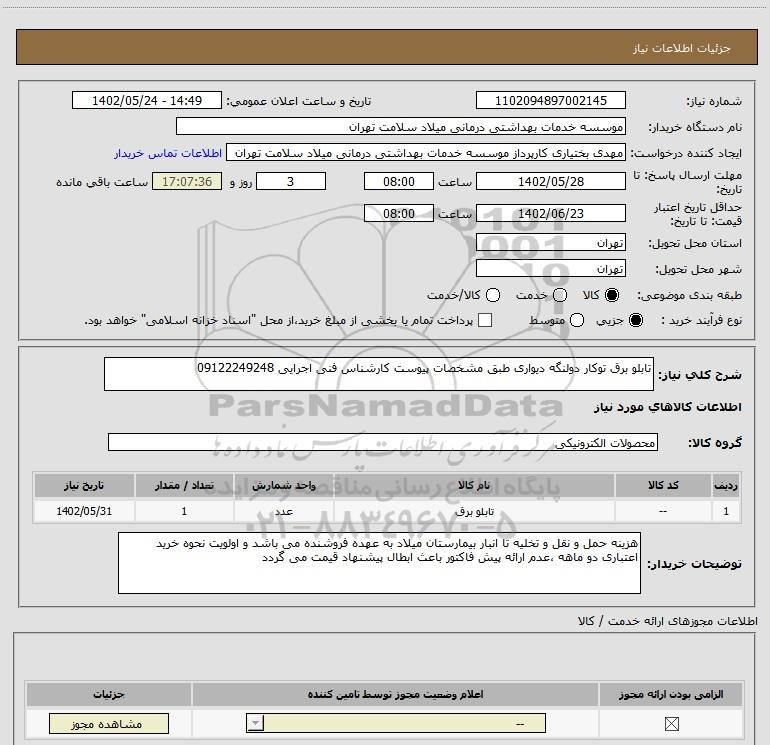Click the buyer organization name field
Screen dimensions: 770x745
click(x=400, y=128)
